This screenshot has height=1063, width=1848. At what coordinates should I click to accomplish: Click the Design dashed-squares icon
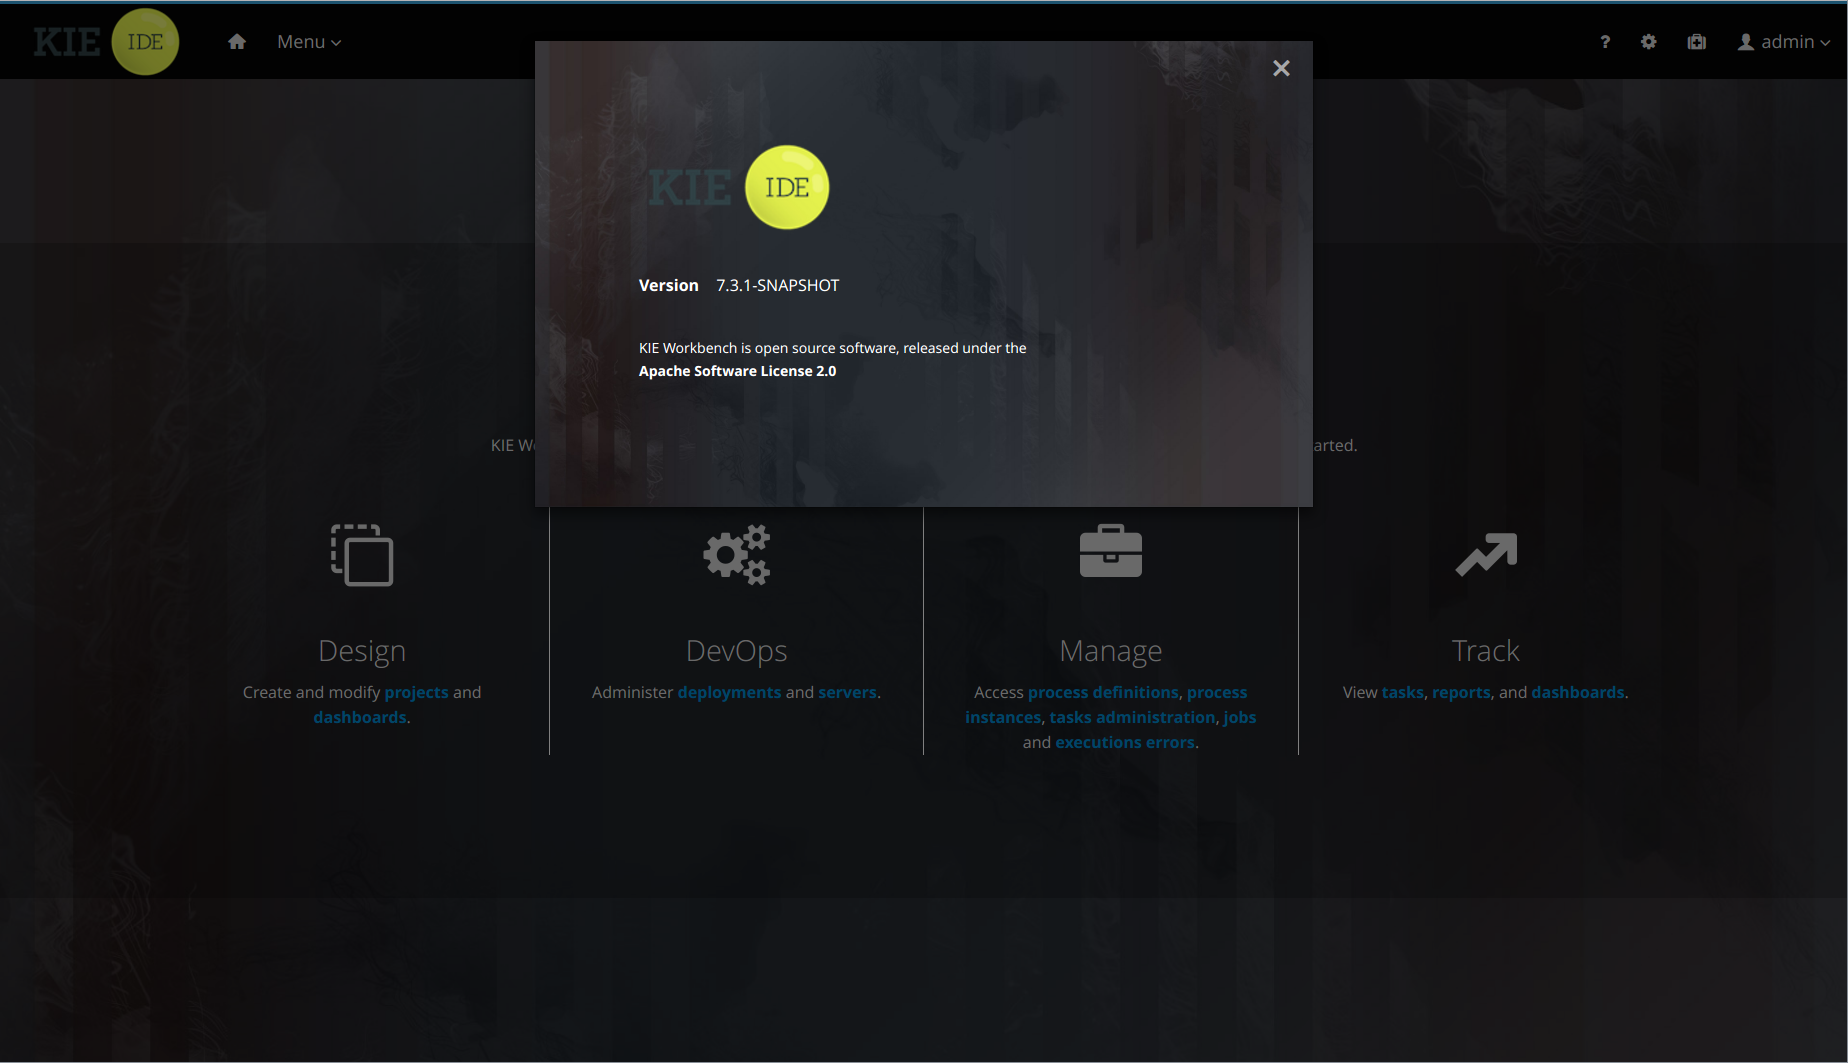[x=362, y=555]
